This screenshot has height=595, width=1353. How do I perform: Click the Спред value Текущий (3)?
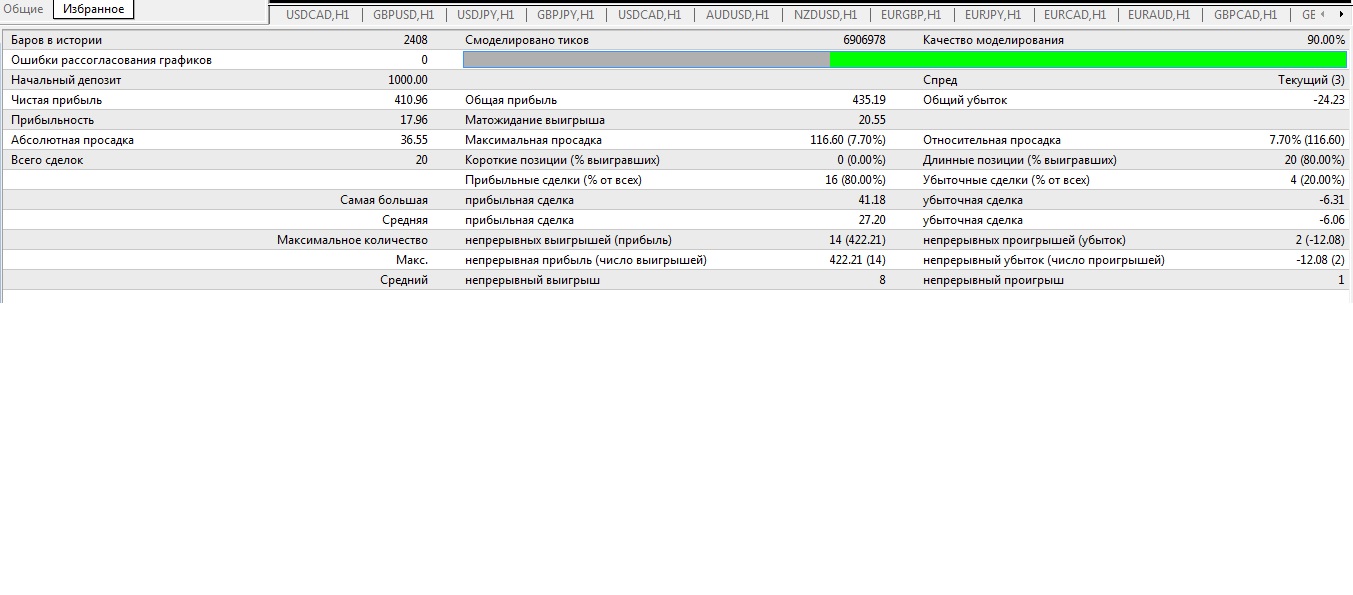coord(1311,80)
